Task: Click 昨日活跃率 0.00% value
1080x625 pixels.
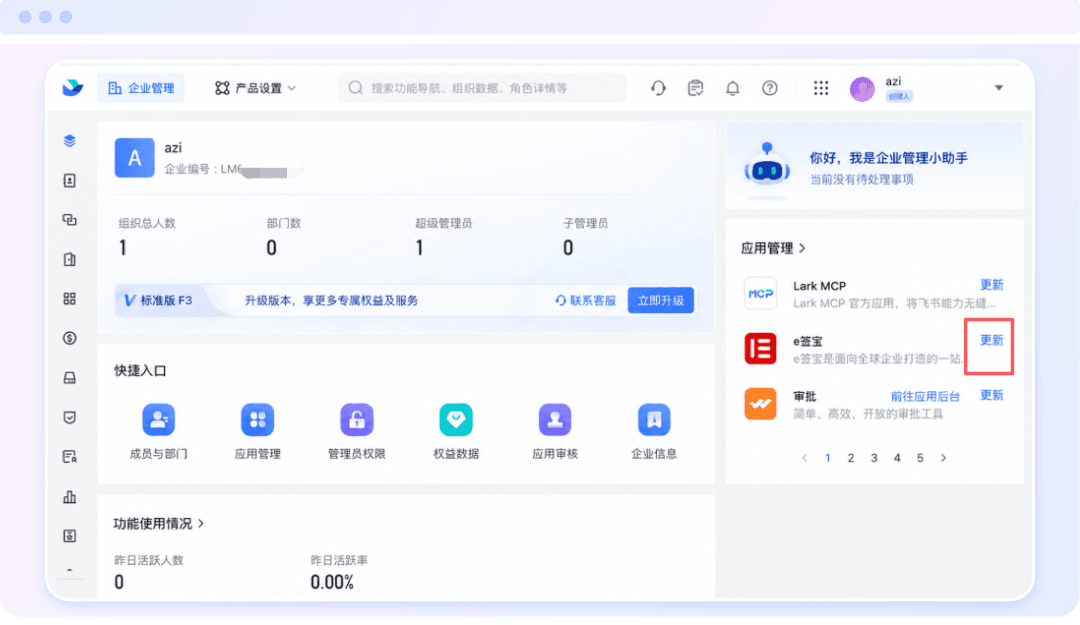Action: pyautogui.click(x=332, y=582)
